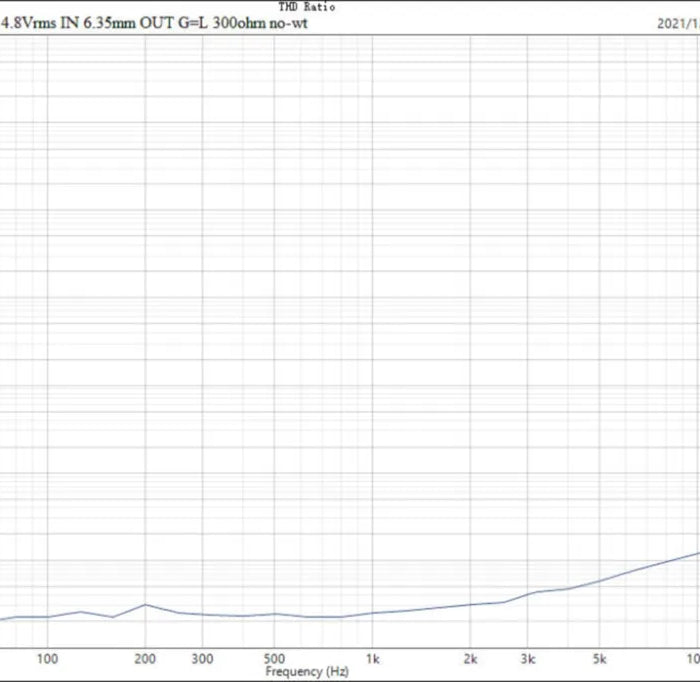
Task: Click the 2k tick label on the frequency axis
Action: pyautogui.click(x=470, y=659)
